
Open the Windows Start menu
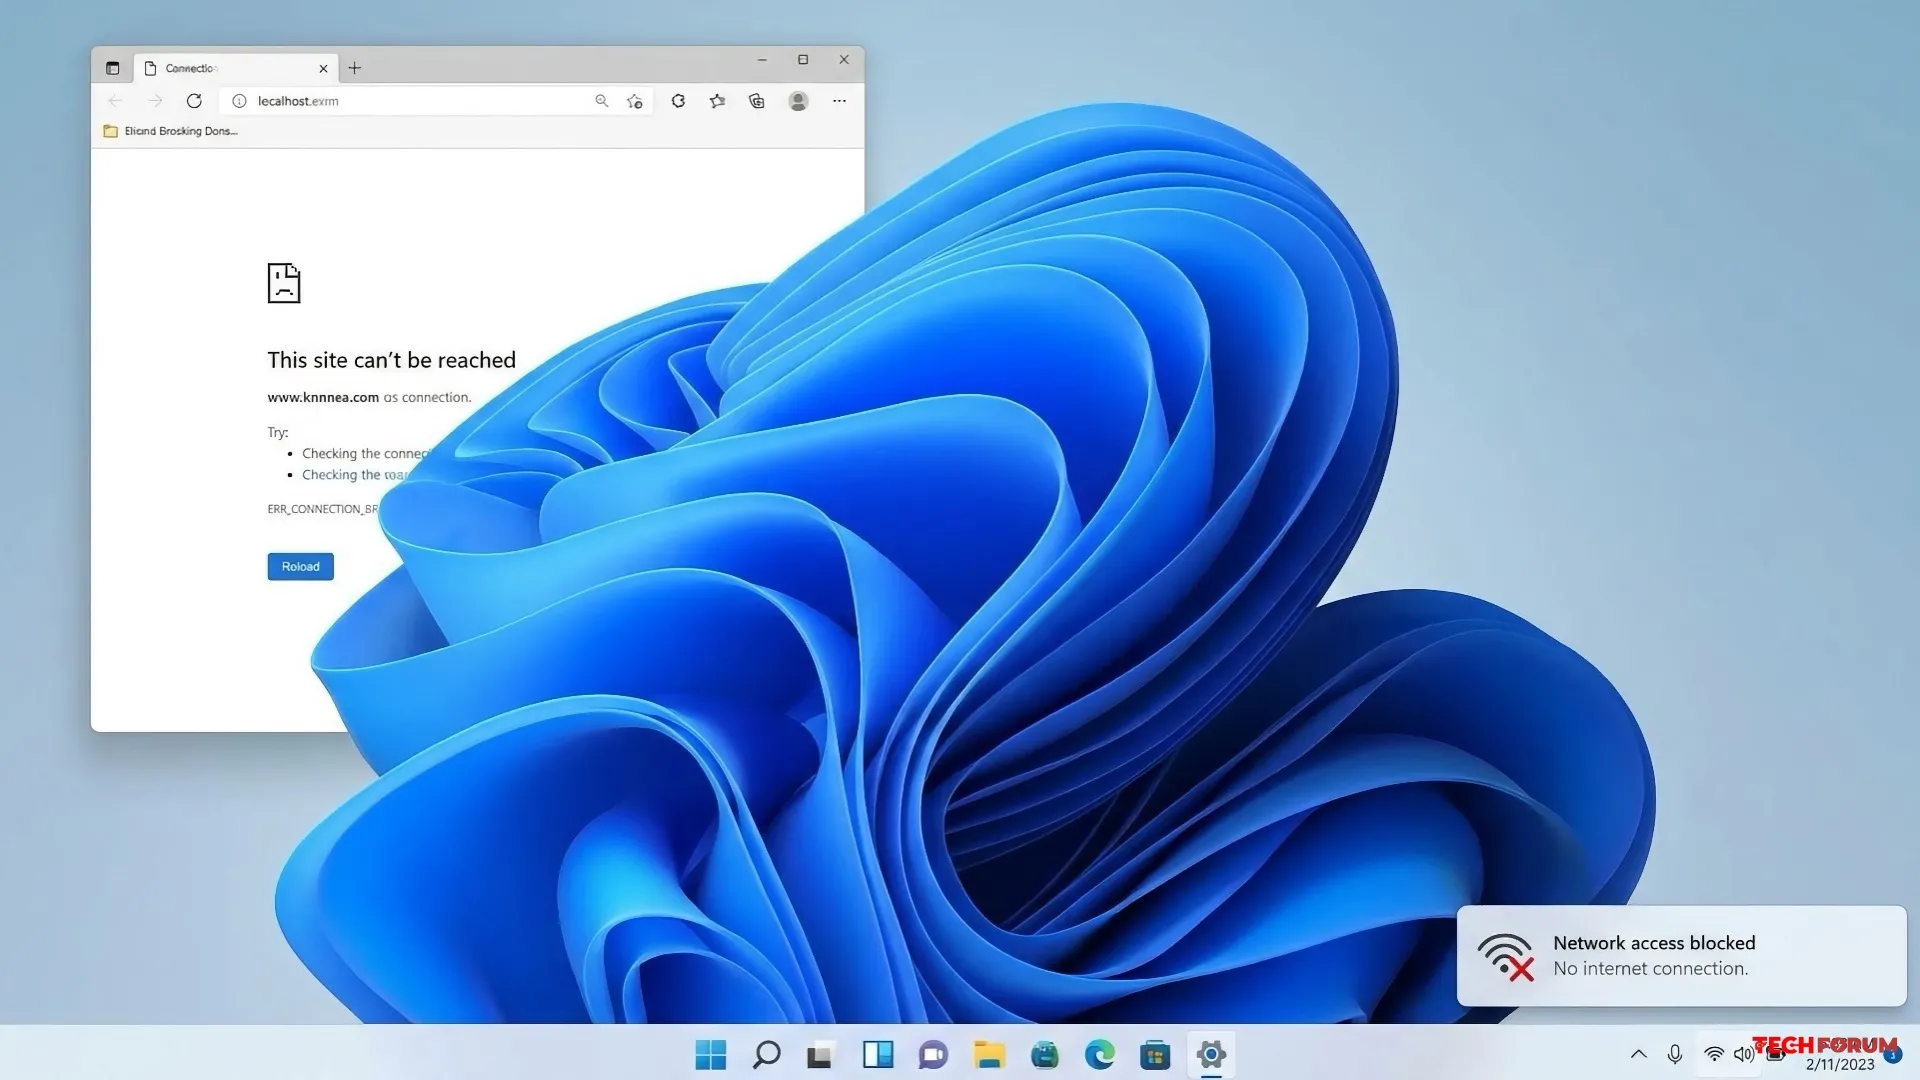(711, 1054)
